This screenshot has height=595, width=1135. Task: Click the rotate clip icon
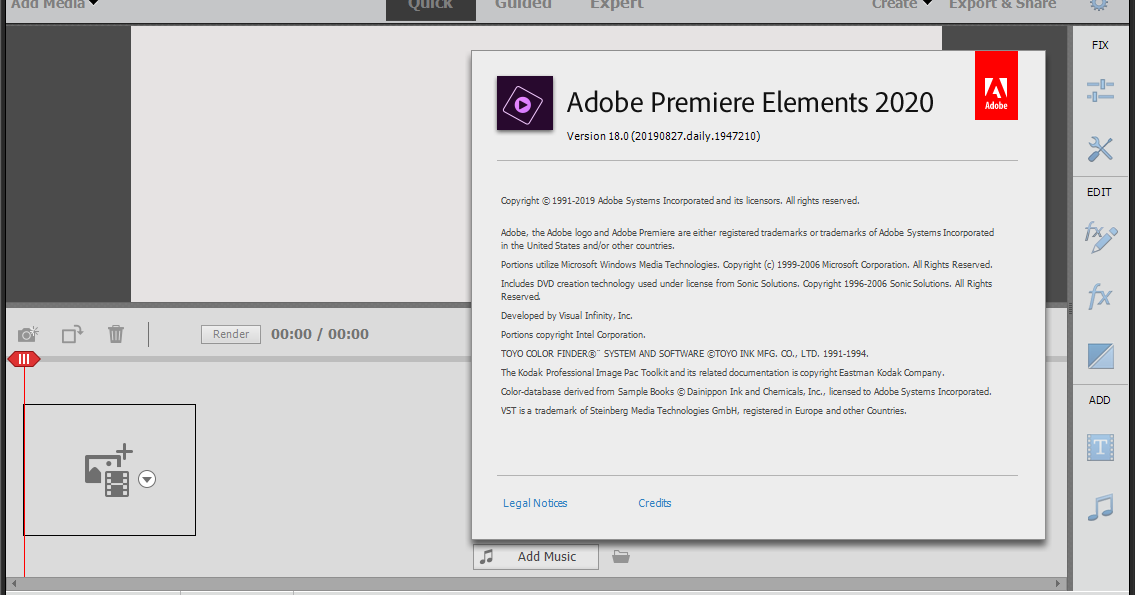coord(72,334)
